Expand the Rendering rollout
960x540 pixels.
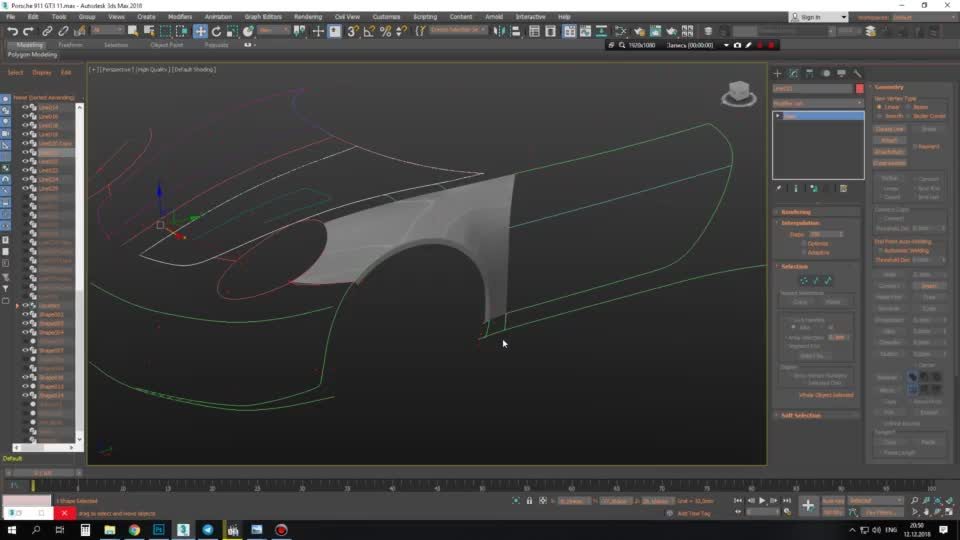(x=796, y=212)
